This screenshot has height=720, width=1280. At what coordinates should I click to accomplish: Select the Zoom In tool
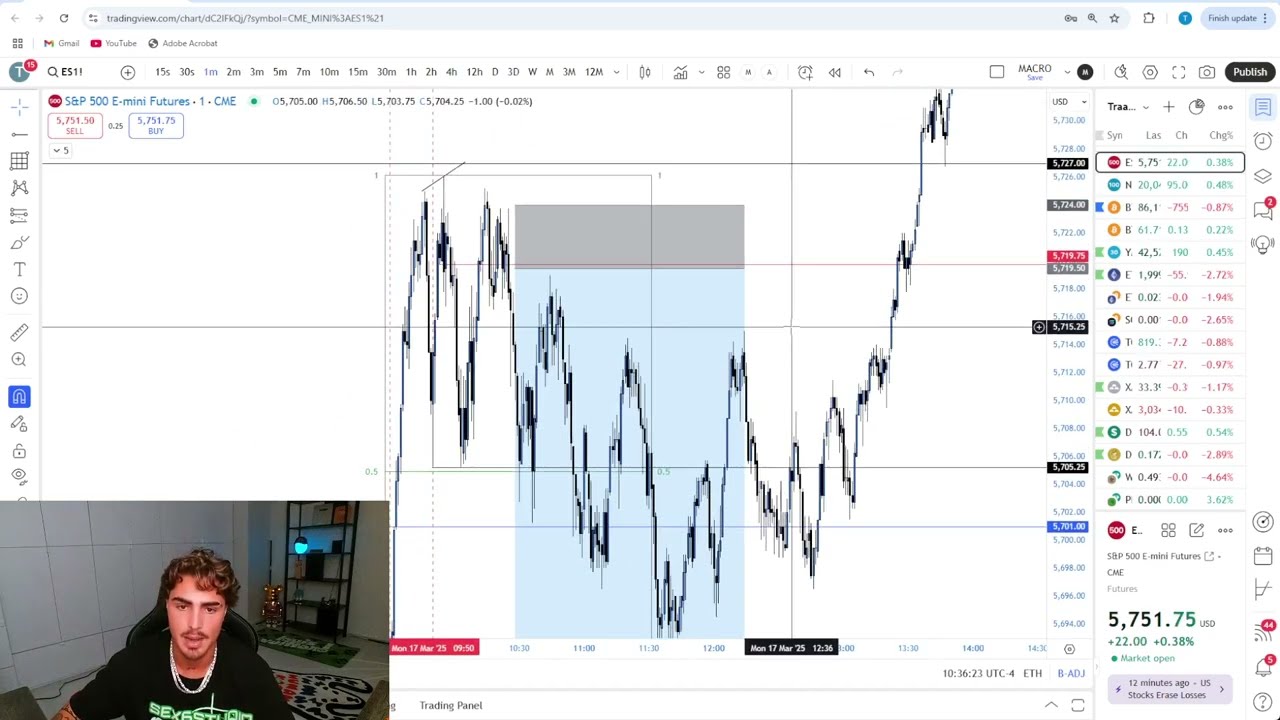tap(19, 359)
